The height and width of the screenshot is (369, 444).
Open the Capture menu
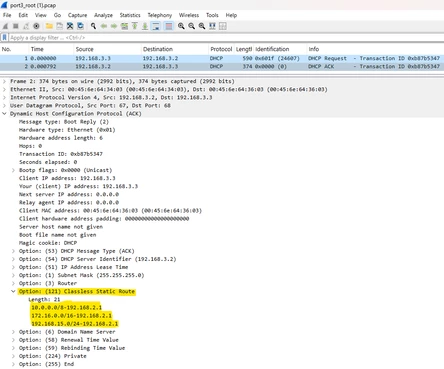77,15
